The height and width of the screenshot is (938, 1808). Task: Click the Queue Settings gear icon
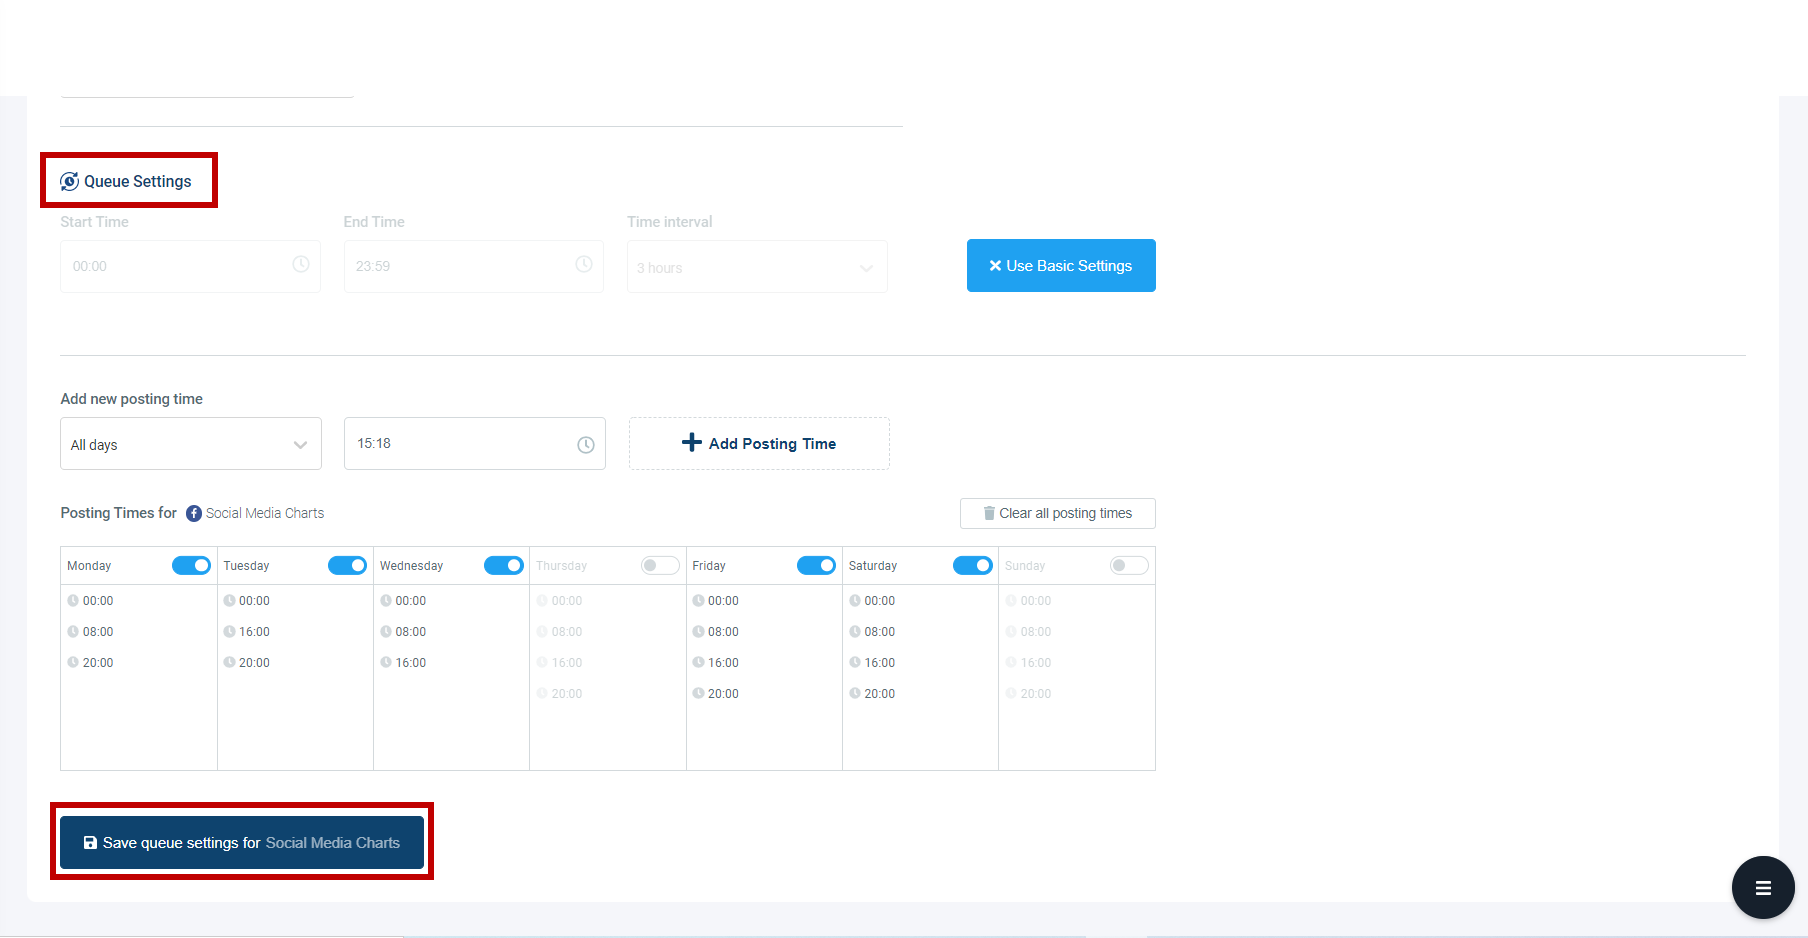point(69,181)
